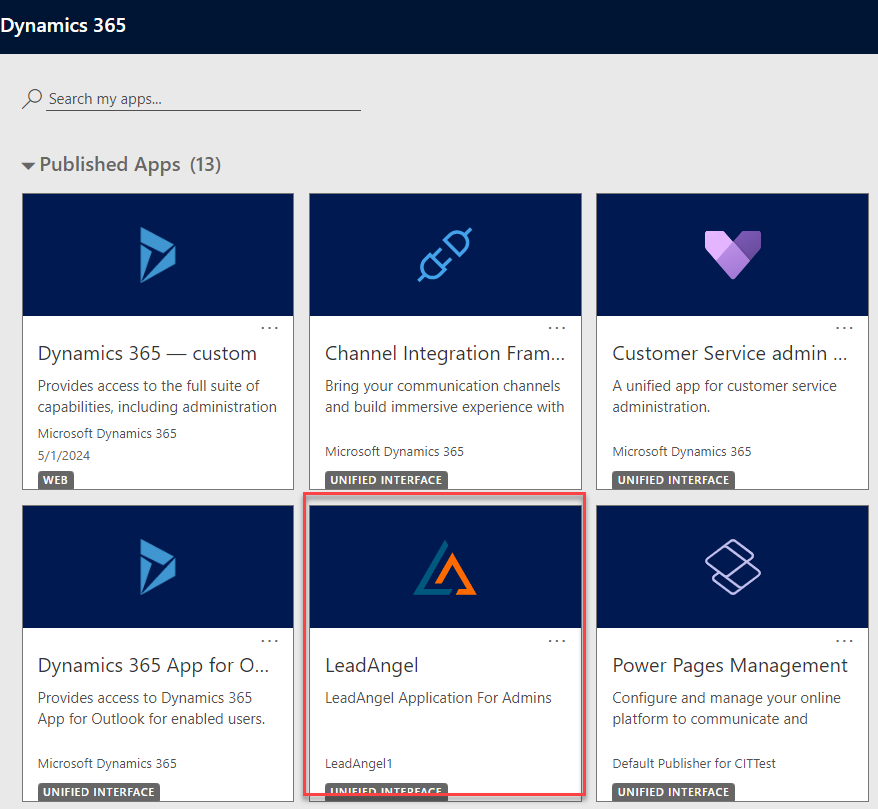Image resolution: width=878 pixels, height=809 pixels.
Task: Open Channel Integration Framework plug icon
Action: coord(445,254)
